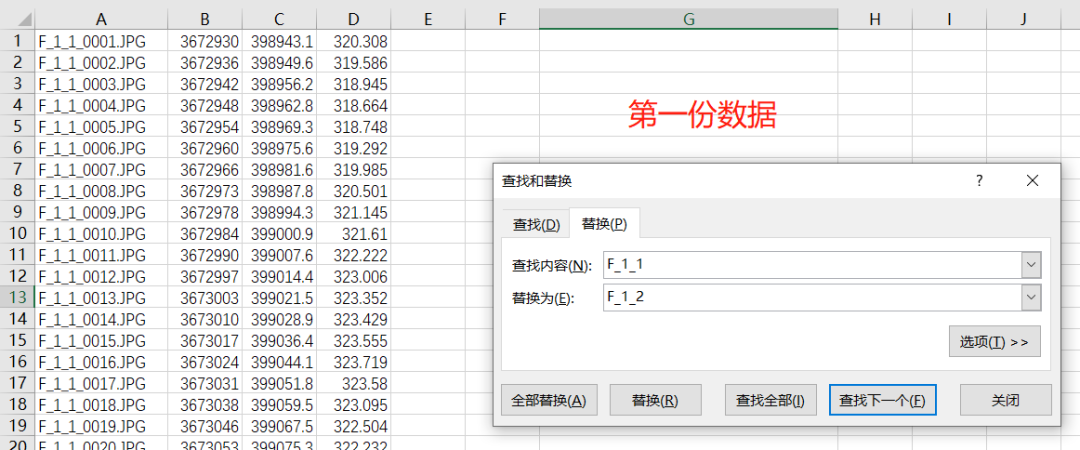Viewport: 1080px width, 450px height.
Task: Click the help question mark in dialog
Action: pos(979,181)
